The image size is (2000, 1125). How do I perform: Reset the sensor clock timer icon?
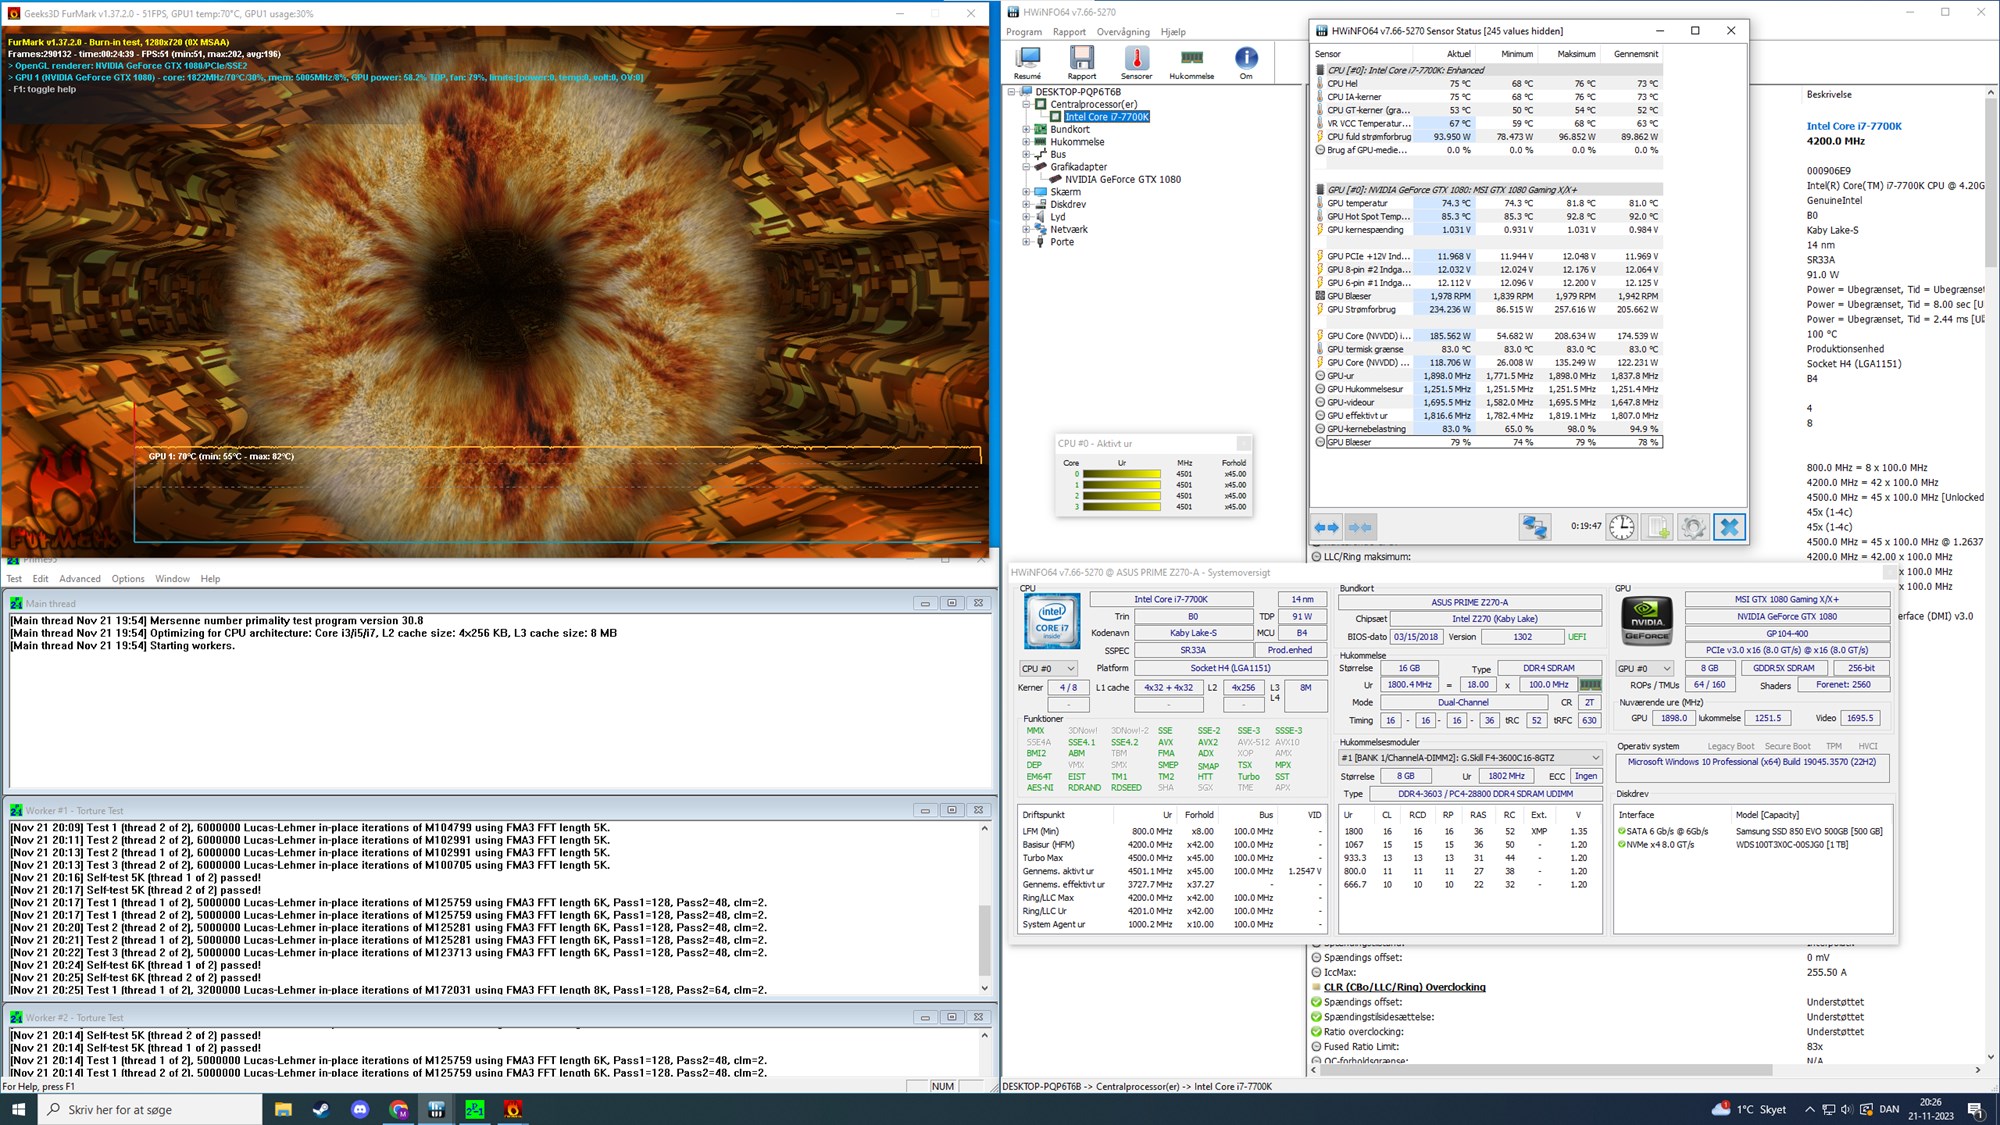coord(1621,527)
